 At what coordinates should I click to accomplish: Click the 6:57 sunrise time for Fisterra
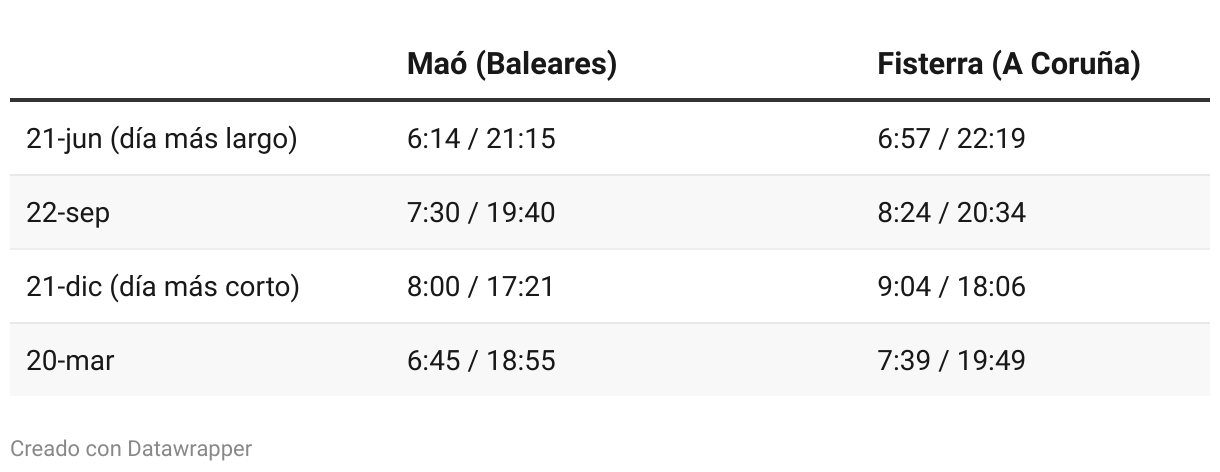click(904, 139)
